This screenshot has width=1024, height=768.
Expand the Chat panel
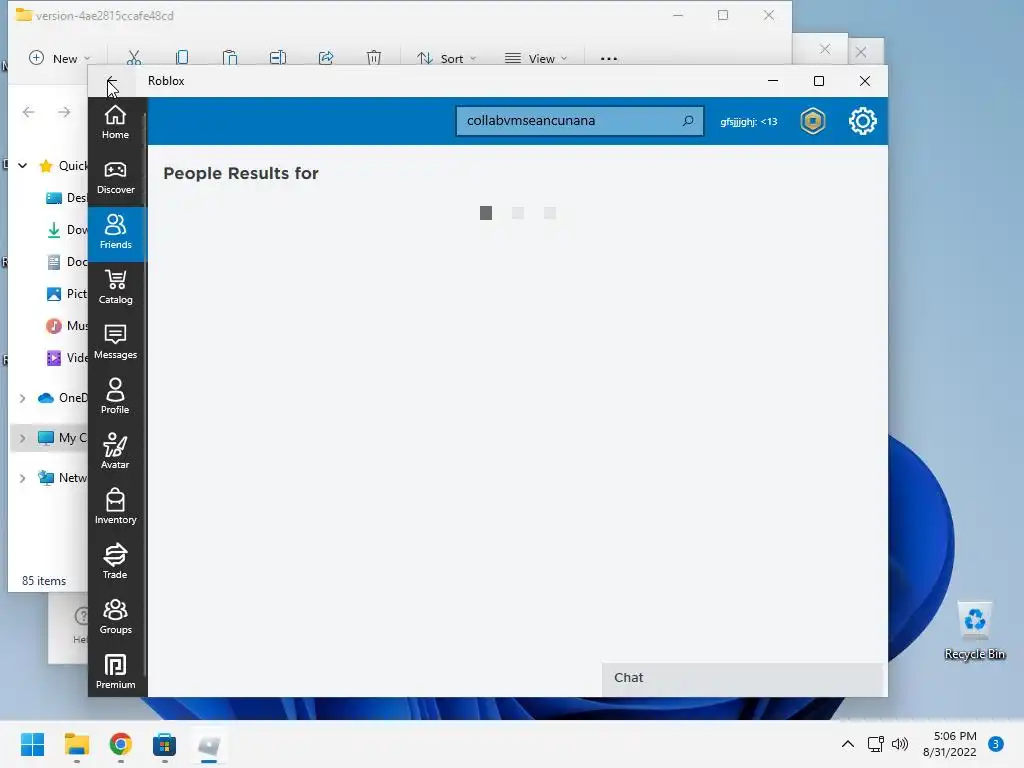743,678
